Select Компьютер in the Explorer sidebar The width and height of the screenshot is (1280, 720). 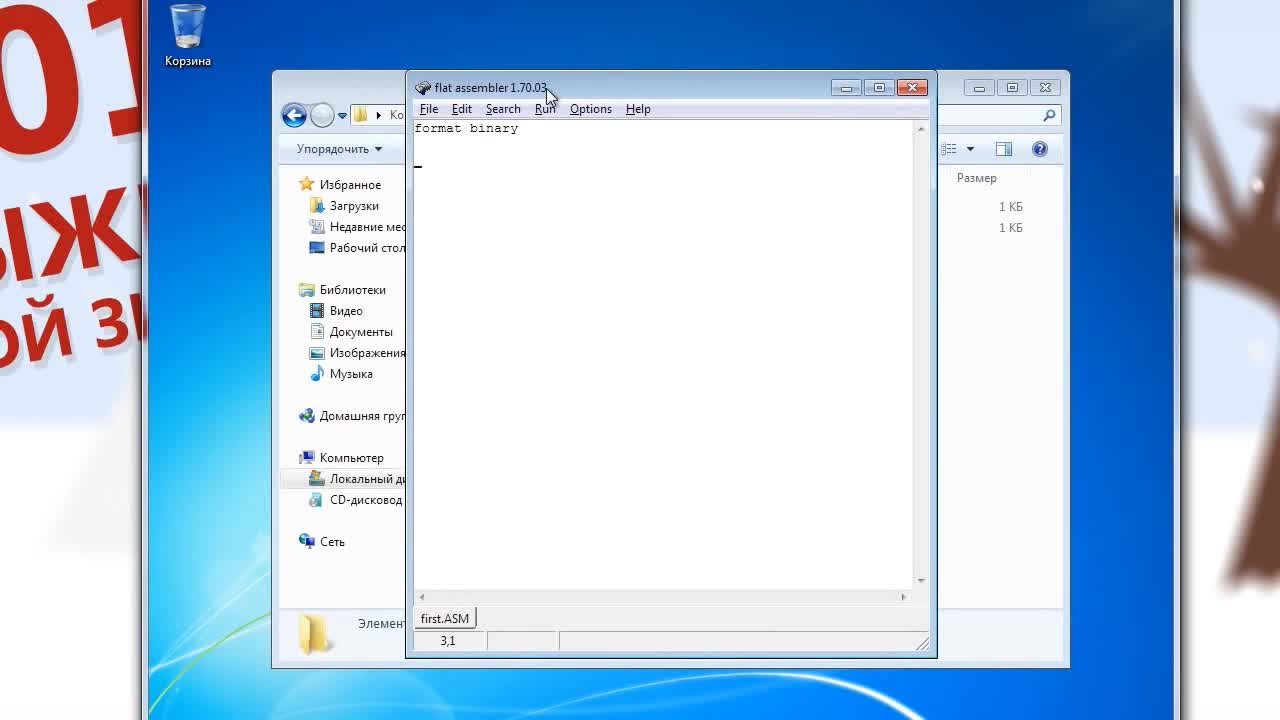tap(351, 458)
